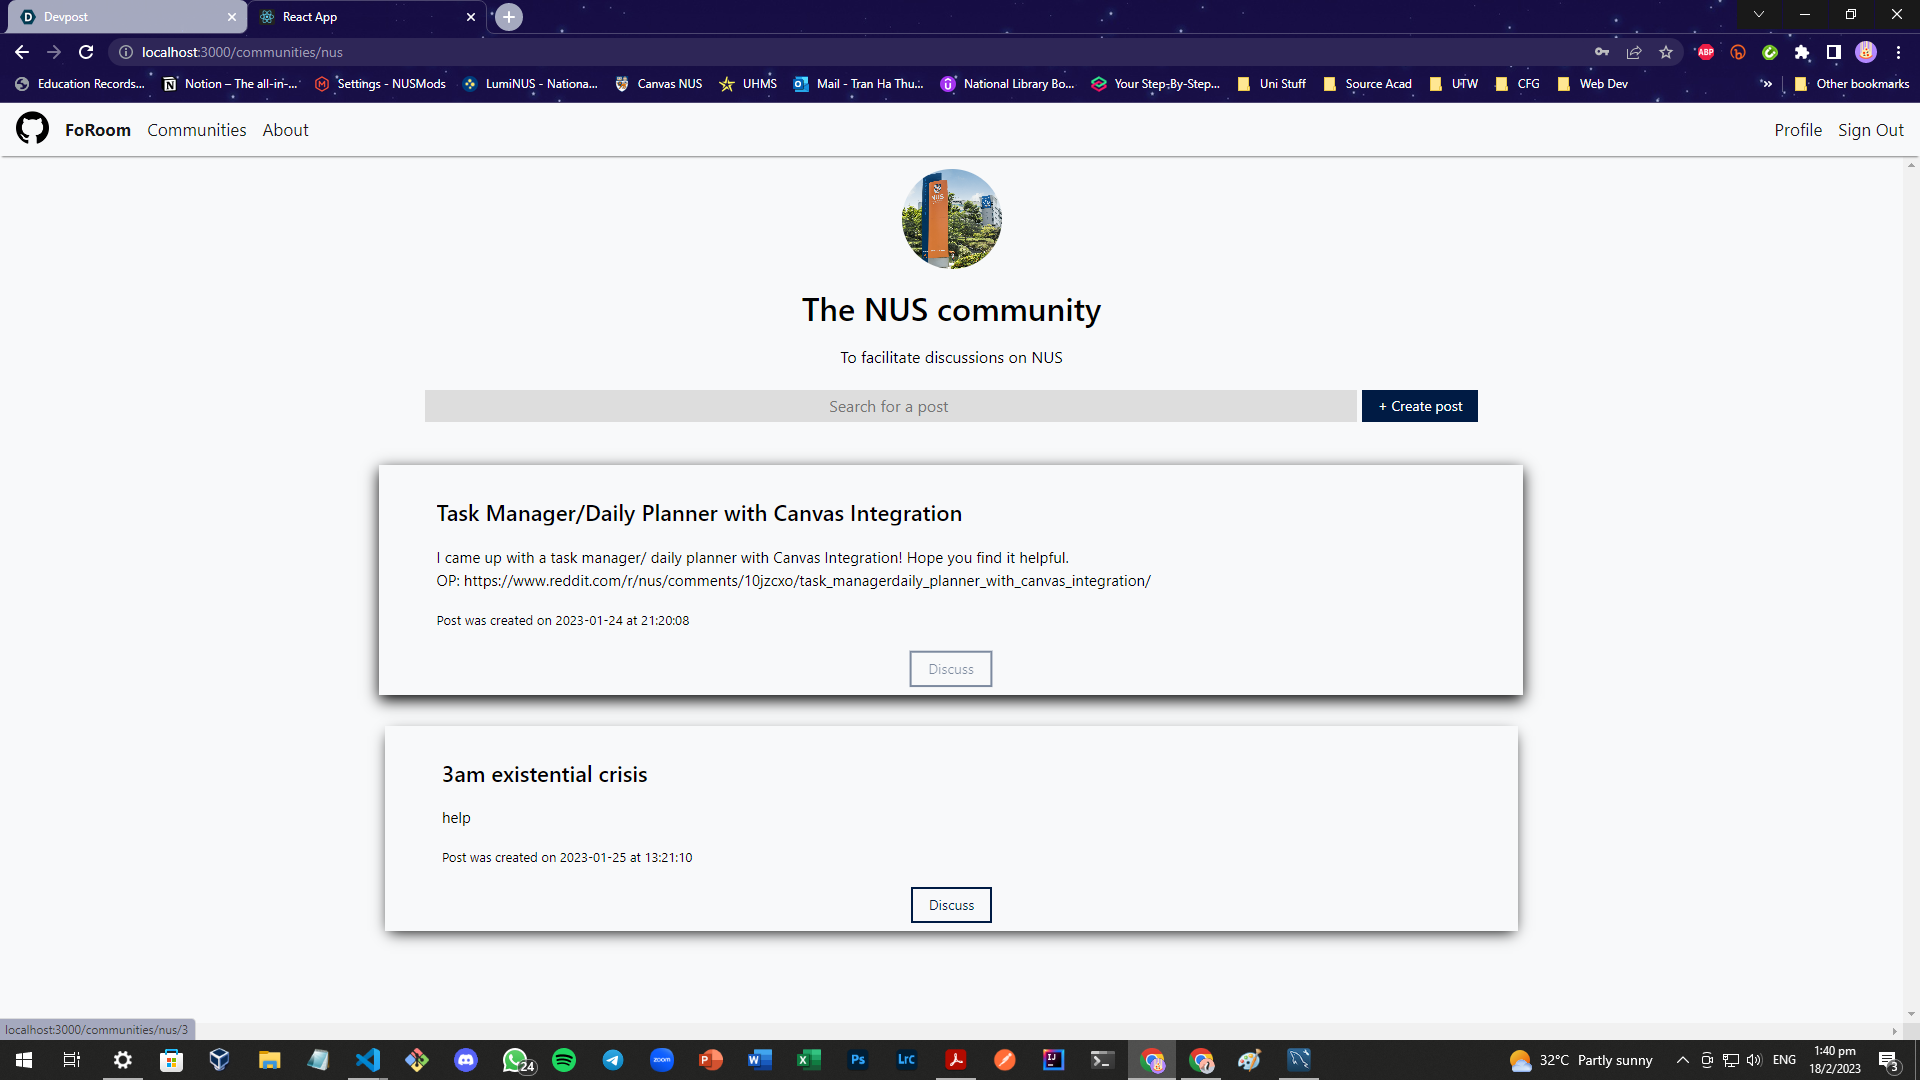Viewport: 1920px width, 1080px height.
Task: Click the share page icon in address bar
Action: 1634,52
